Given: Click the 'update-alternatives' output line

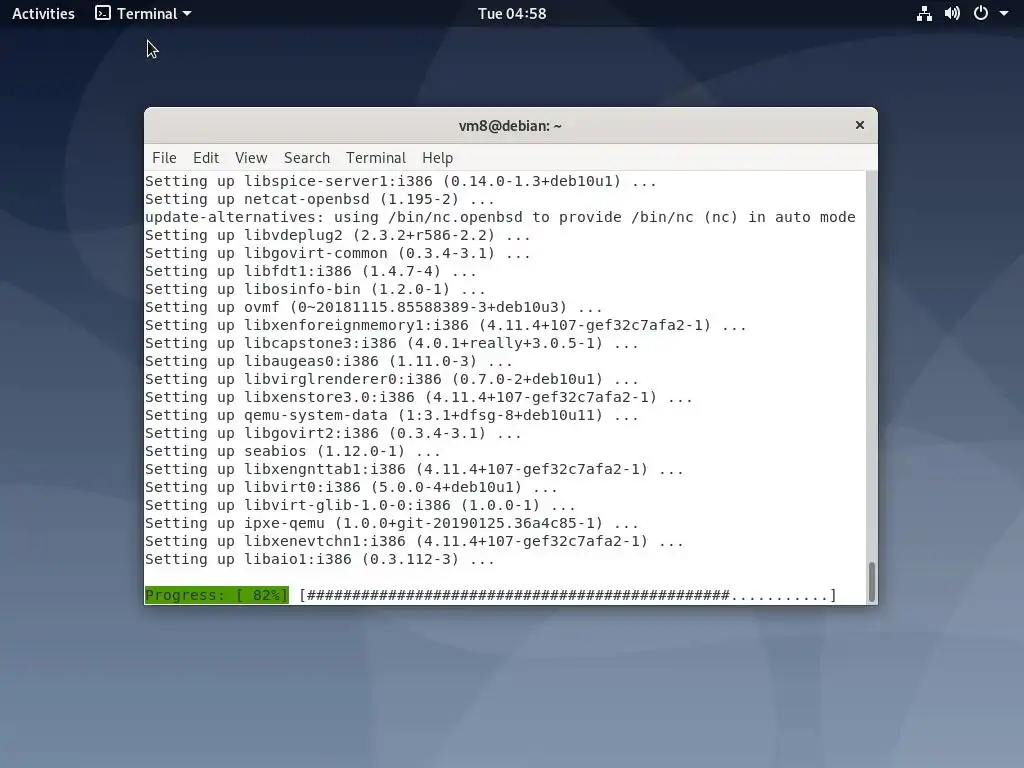Looking at the screenshot, I should pyautogui.click(x=500, y=217).
